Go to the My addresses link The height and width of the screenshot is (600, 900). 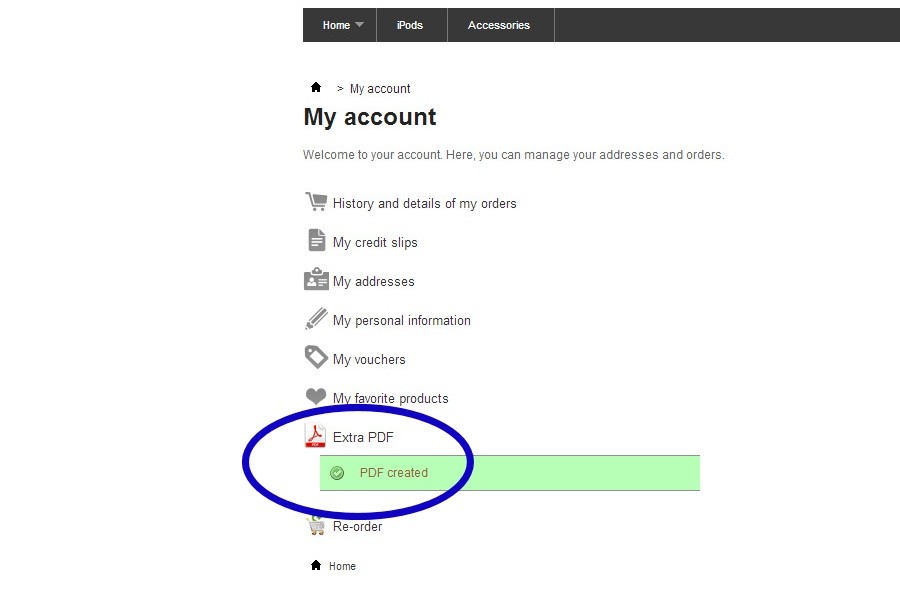click(x=374, y=281)
